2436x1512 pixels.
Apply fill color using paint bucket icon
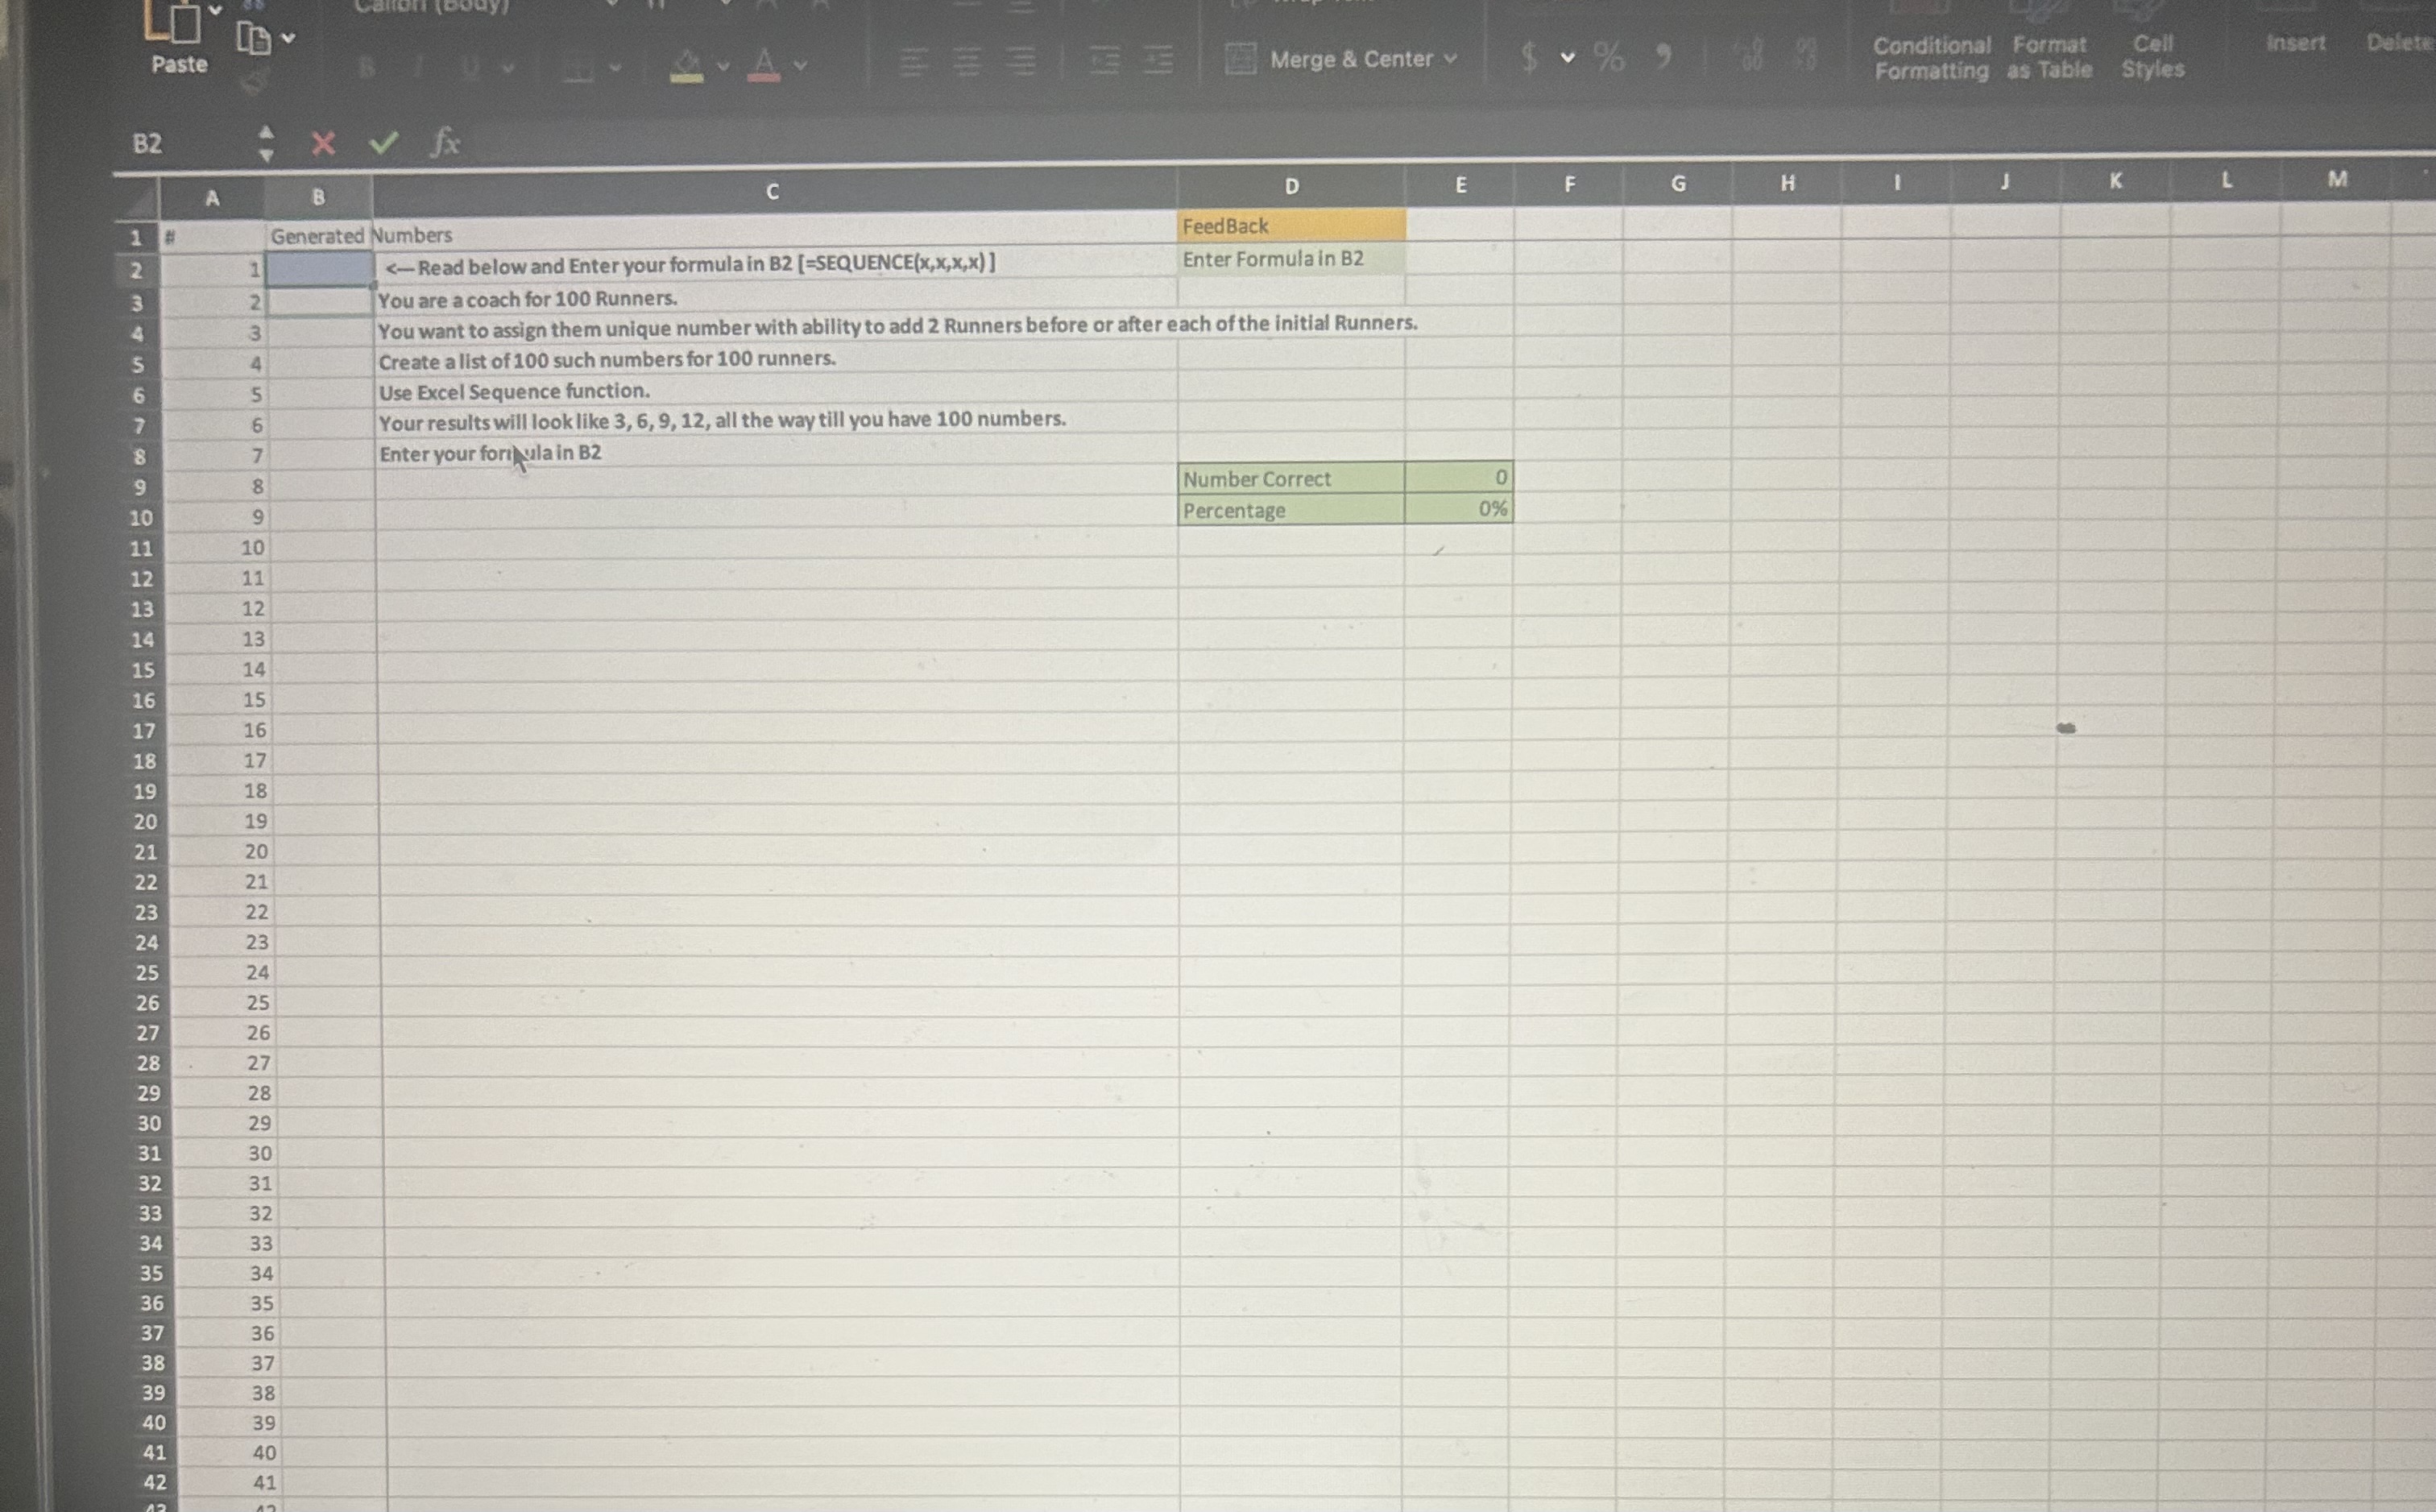coord(686,65)
